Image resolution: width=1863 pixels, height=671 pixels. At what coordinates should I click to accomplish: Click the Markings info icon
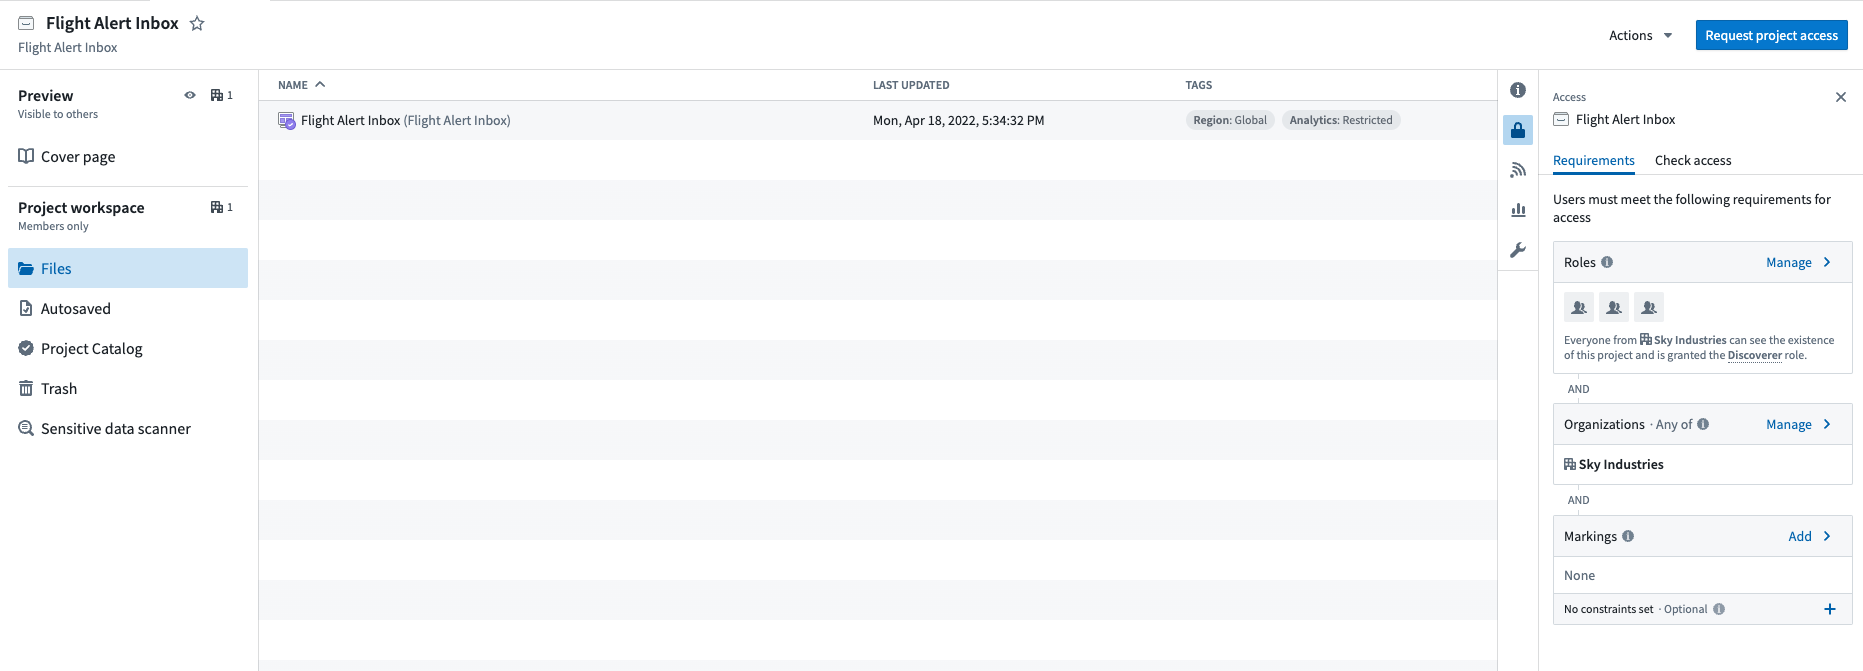click(x=1628, y=536)
